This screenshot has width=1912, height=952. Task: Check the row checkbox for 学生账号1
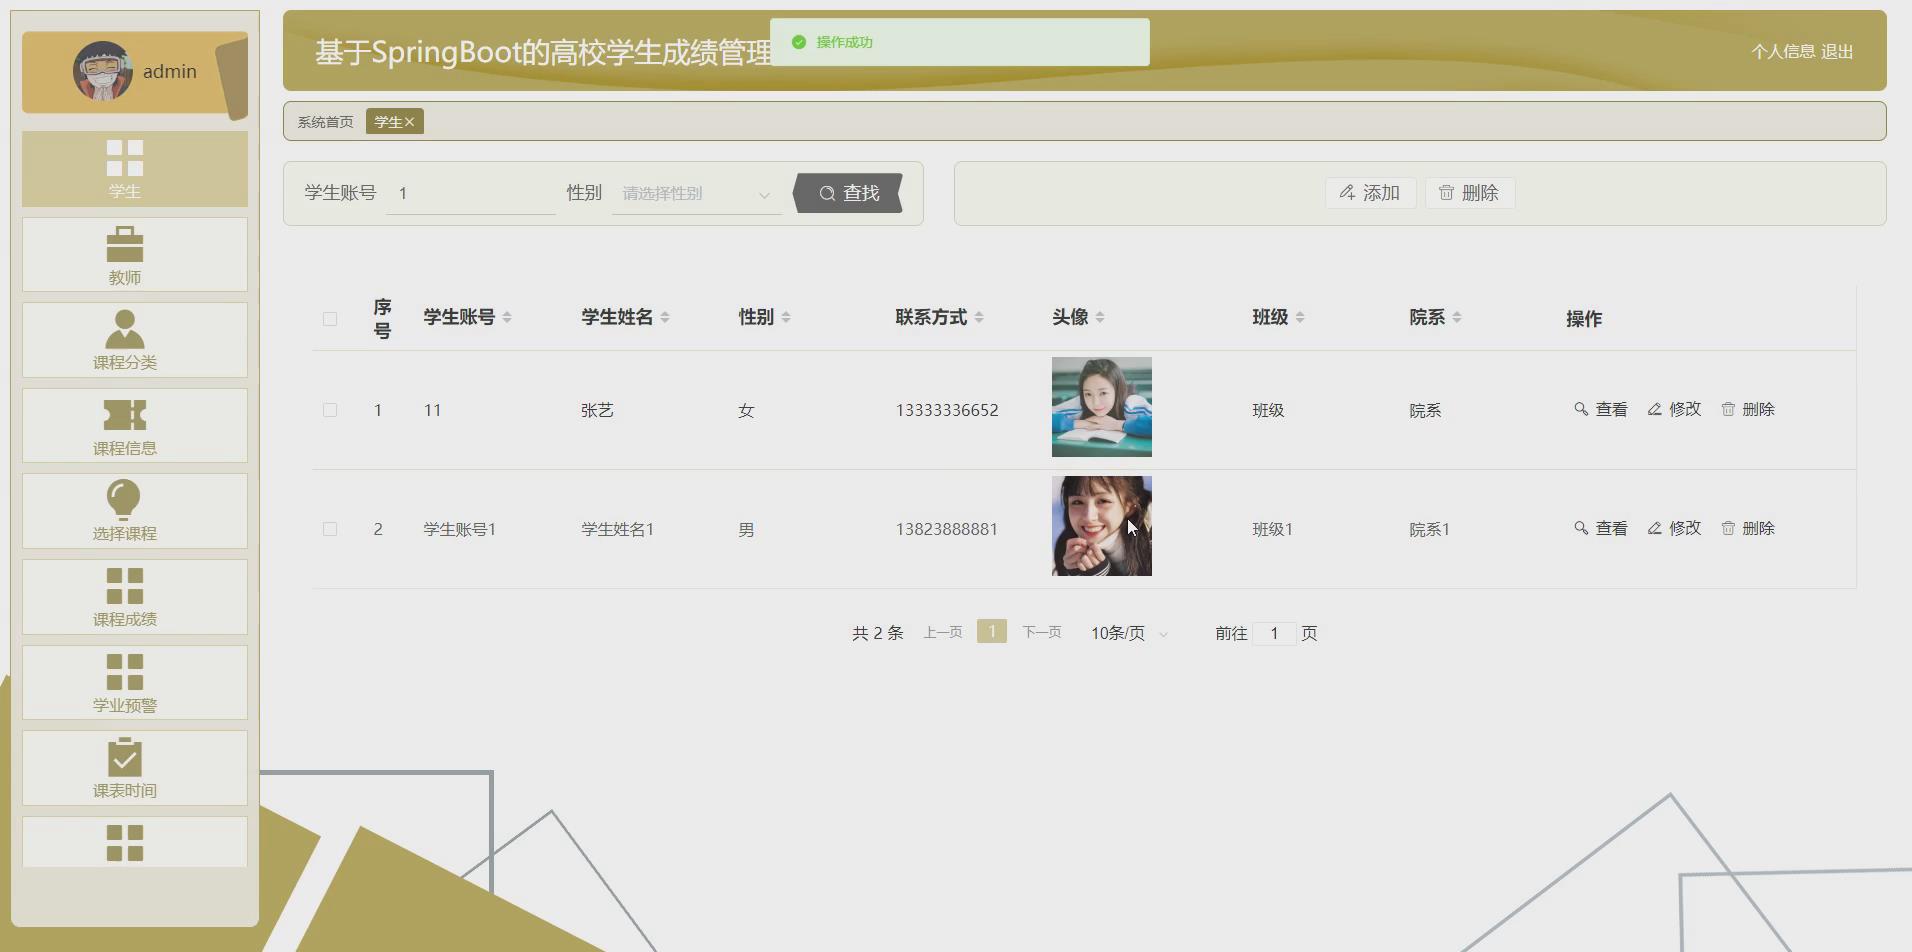click(x=330, y=528)
